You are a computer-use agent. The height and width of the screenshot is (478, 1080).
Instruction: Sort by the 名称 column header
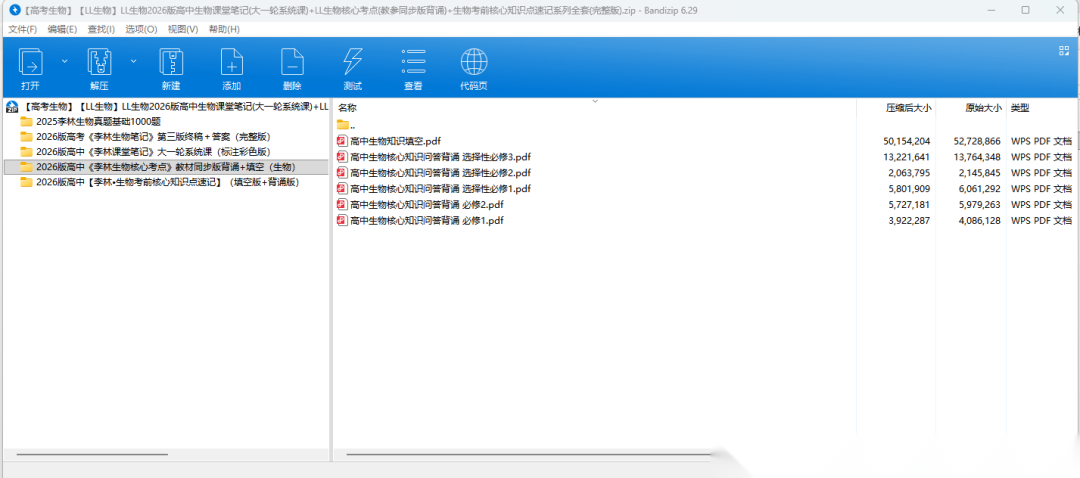348,107
